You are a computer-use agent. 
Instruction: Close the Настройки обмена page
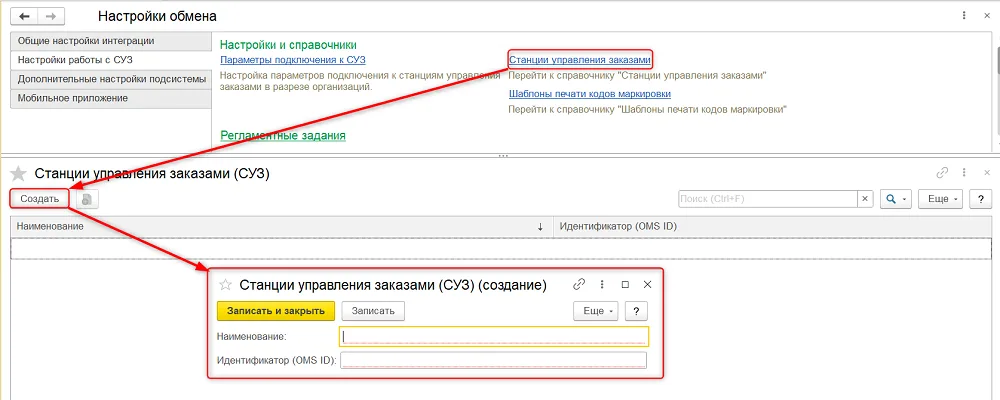[987, 15]
